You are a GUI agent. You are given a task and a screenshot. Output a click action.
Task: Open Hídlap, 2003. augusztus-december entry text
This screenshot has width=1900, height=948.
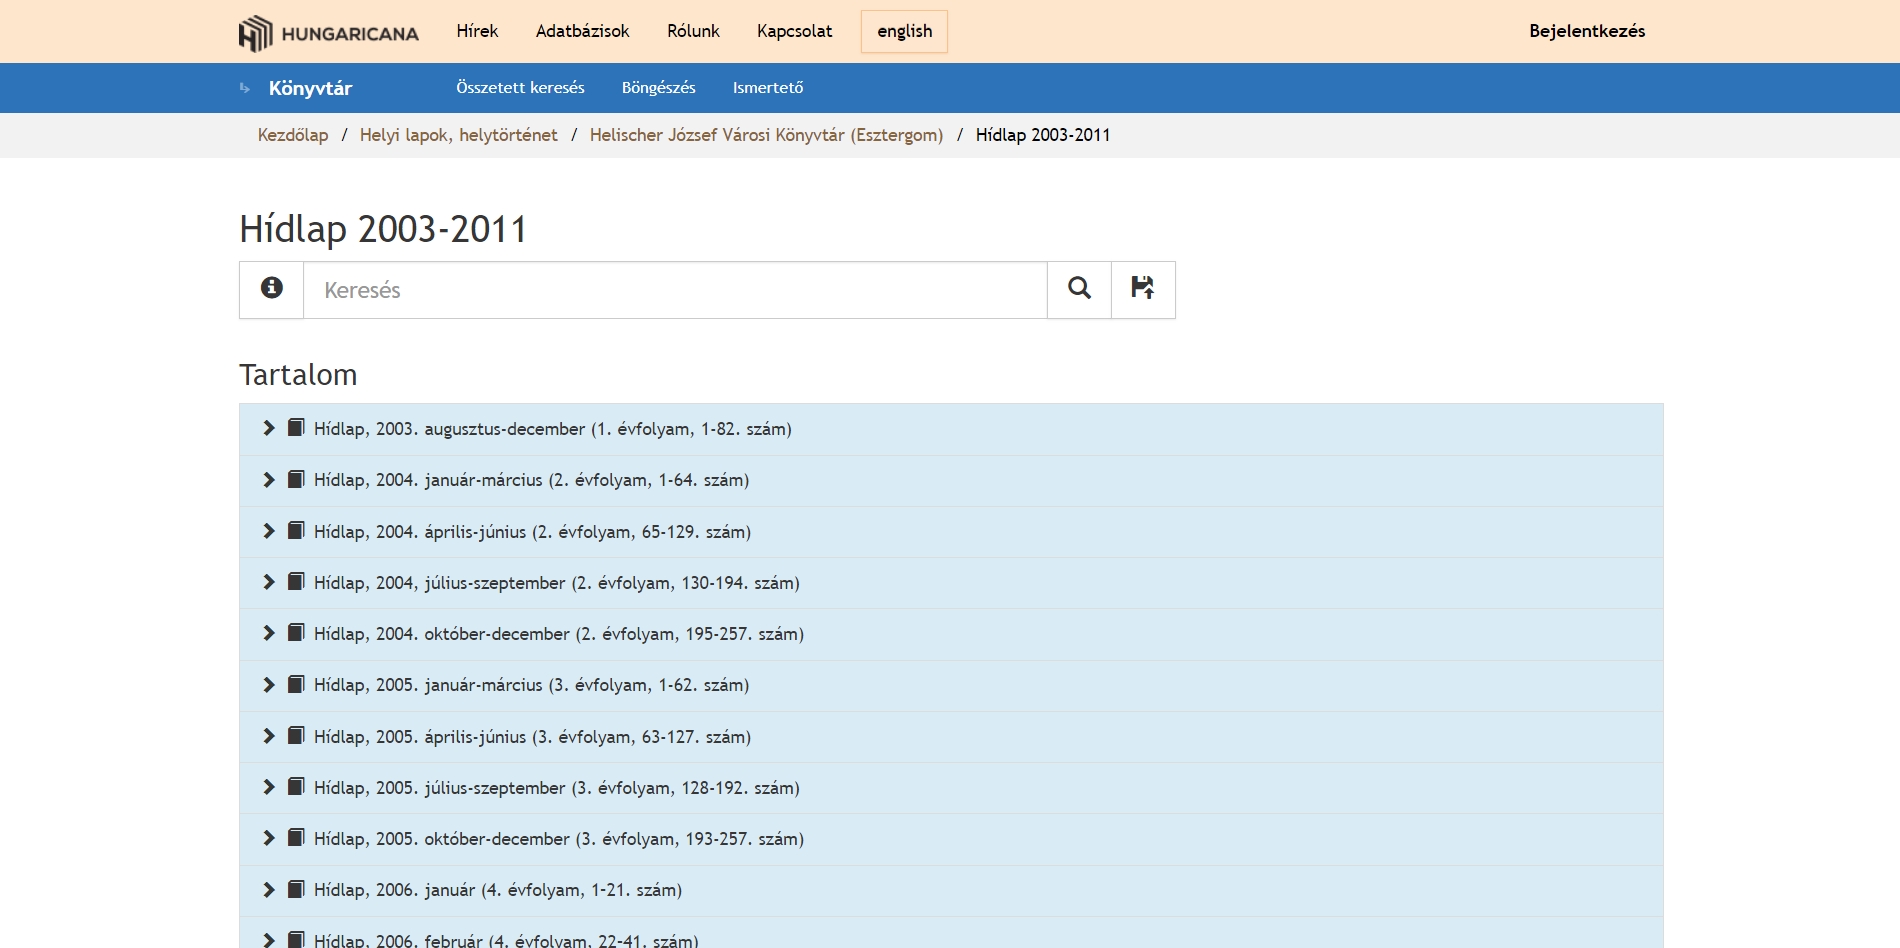coord(552,429)
